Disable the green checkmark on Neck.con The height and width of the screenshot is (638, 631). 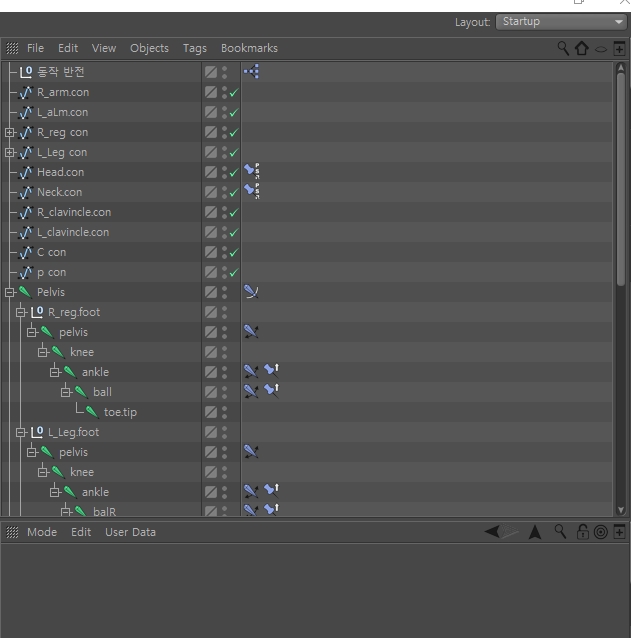tap(234, 192)
